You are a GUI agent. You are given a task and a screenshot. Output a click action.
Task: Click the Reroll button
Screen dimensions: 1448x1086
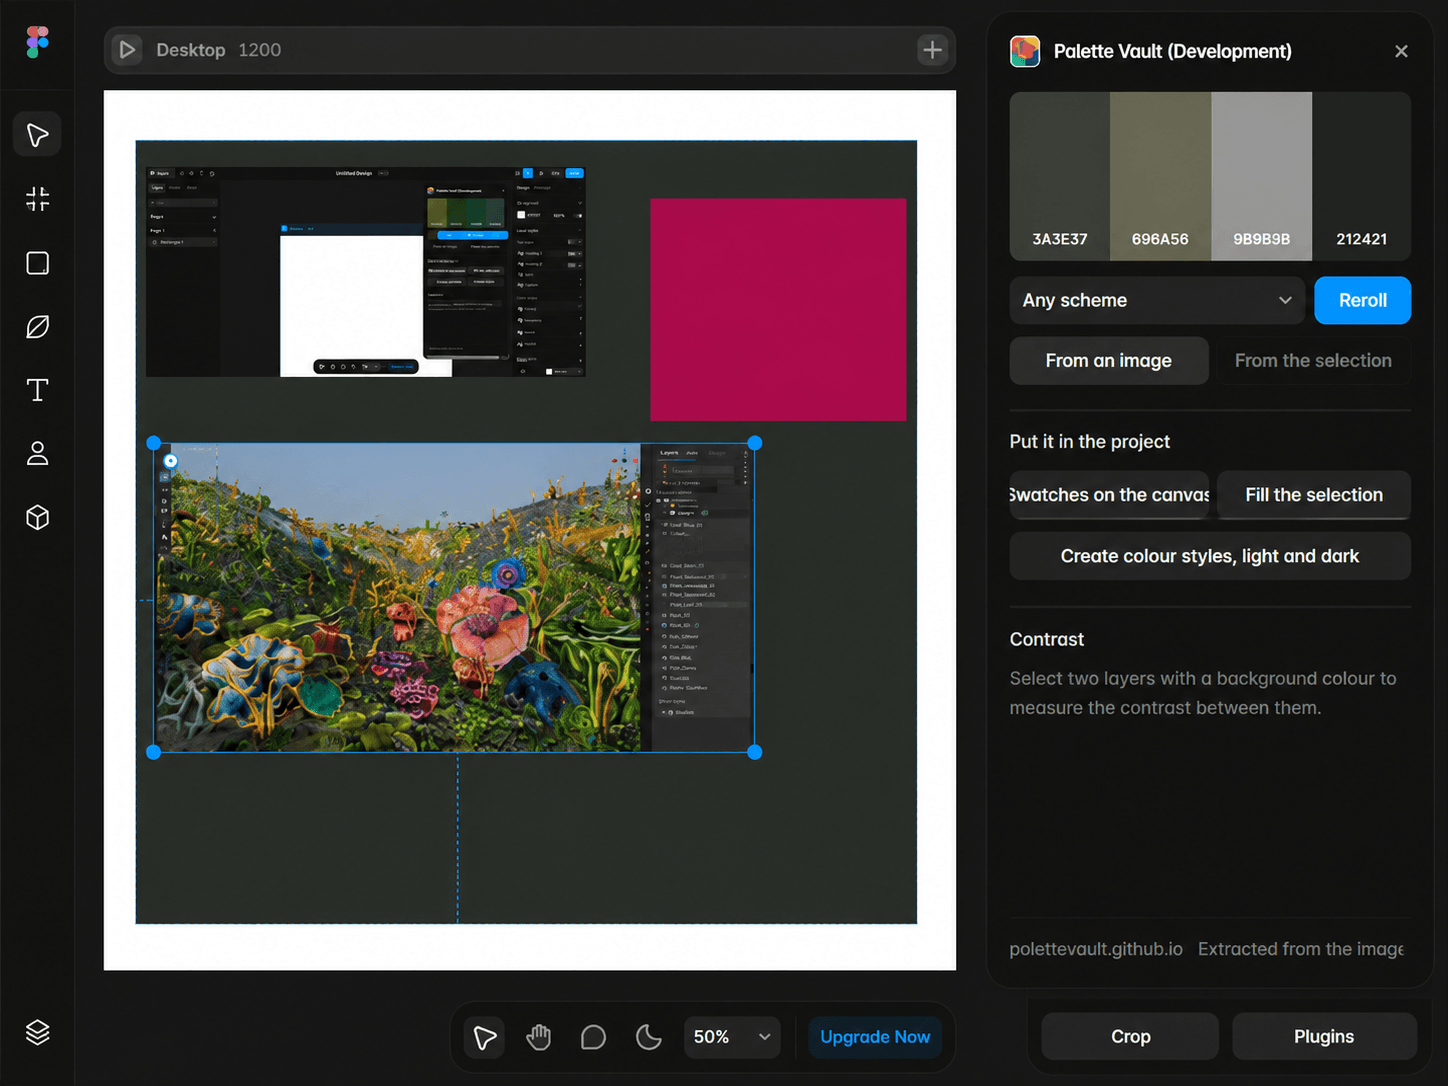click(1362, 300)
